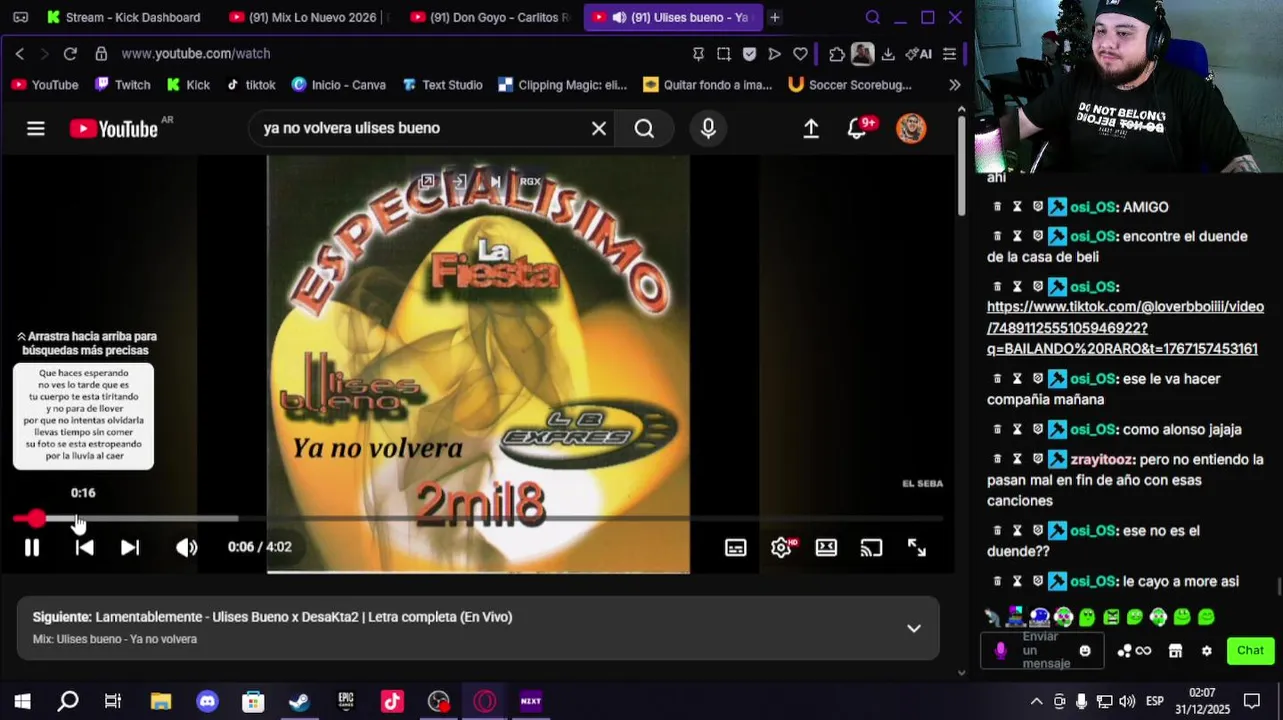Open the workspaces icon beside first tab
Screen dimensions: 1283x720
[21, 17]
